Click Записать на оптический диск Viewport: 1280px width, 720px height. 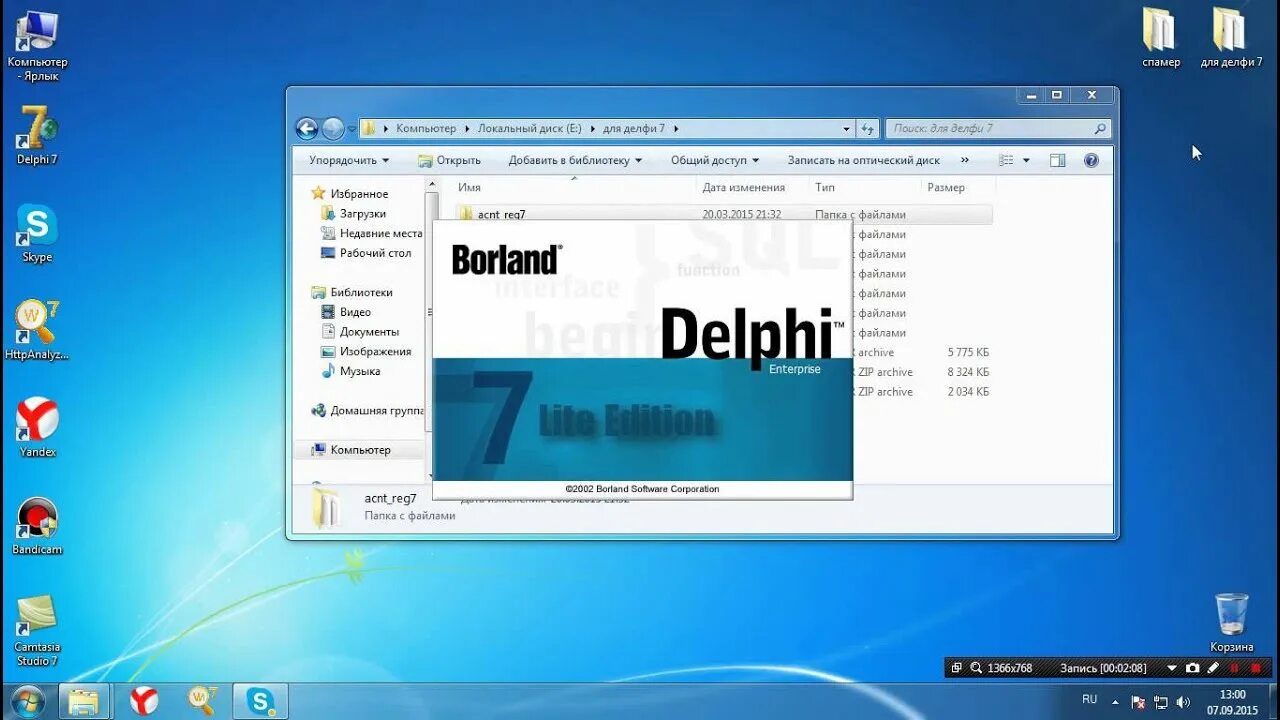pyautogui.click(x=864, y=160)
